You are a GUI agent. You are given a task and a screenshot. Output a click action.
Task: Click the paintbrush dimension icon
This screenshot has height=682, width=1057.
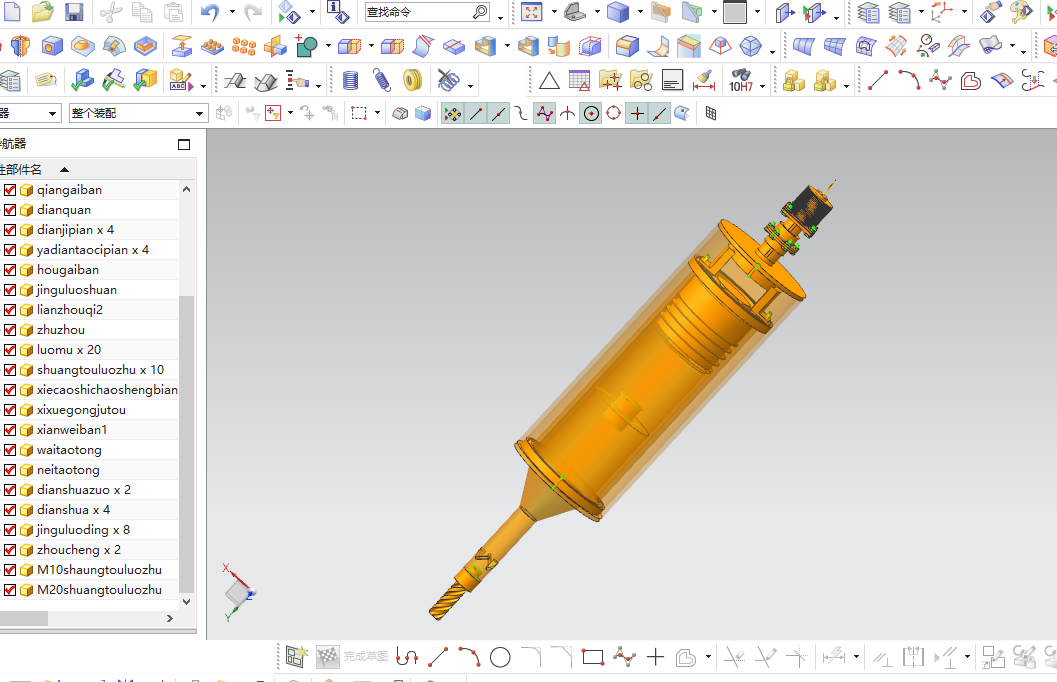click(x=704, y=81)
